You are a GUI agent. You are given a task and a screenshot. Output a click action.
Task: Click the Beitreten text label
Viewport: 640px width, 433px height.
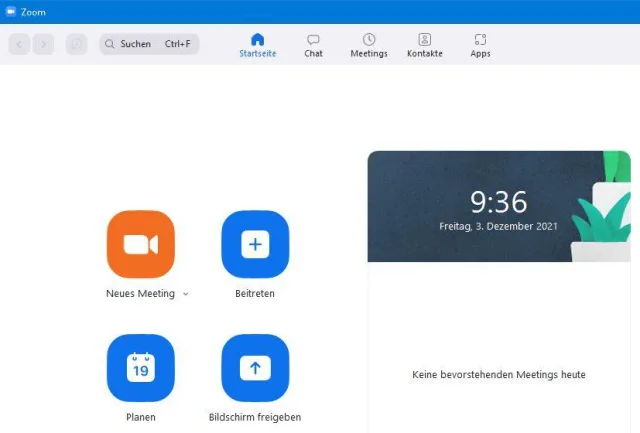tap(255, 293)
